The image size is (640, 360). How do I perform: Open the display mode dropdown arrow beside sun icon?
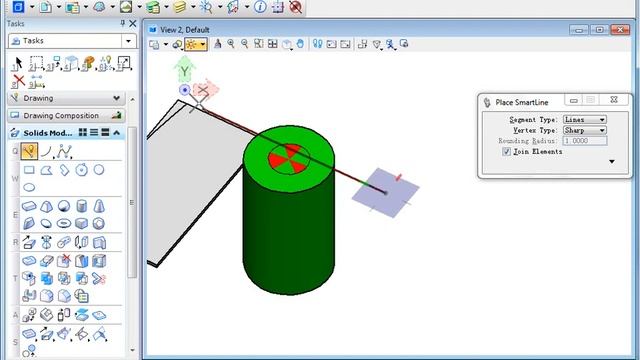[x=202, y=44]
